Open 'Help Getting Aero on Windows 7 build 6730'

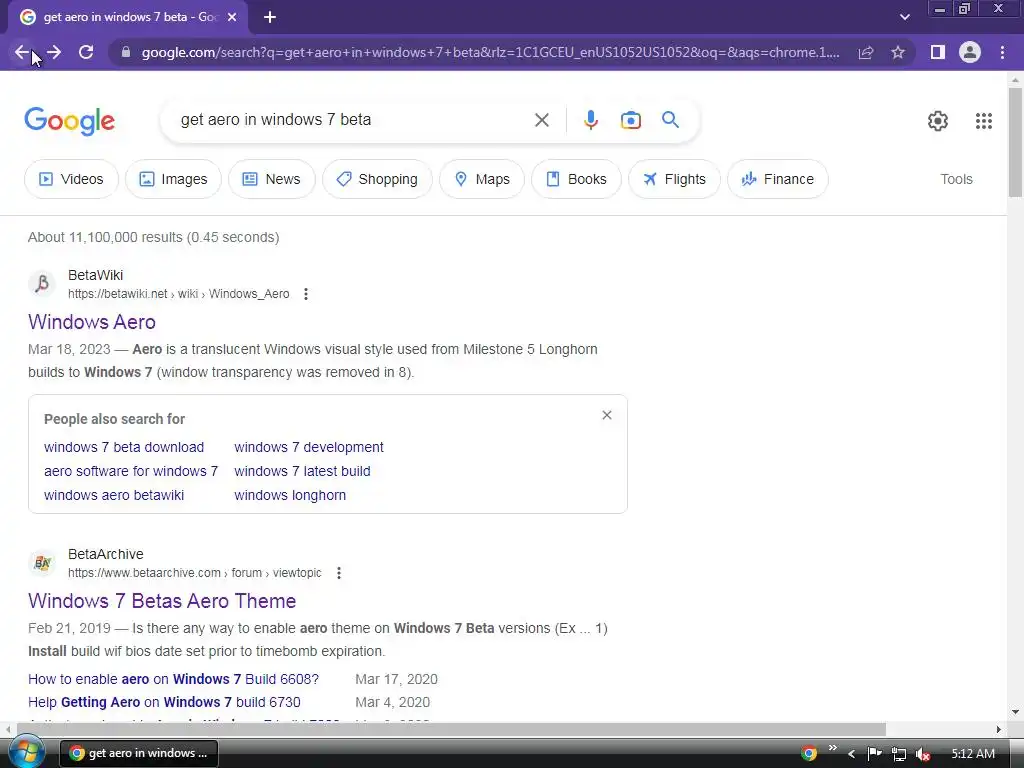(x=165, y=702)
